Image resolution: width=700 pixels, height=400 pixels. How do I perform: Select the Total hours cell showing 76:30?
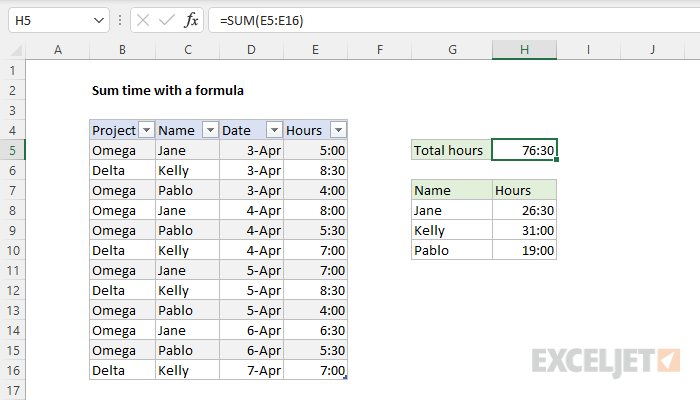[x=524, y=150]
